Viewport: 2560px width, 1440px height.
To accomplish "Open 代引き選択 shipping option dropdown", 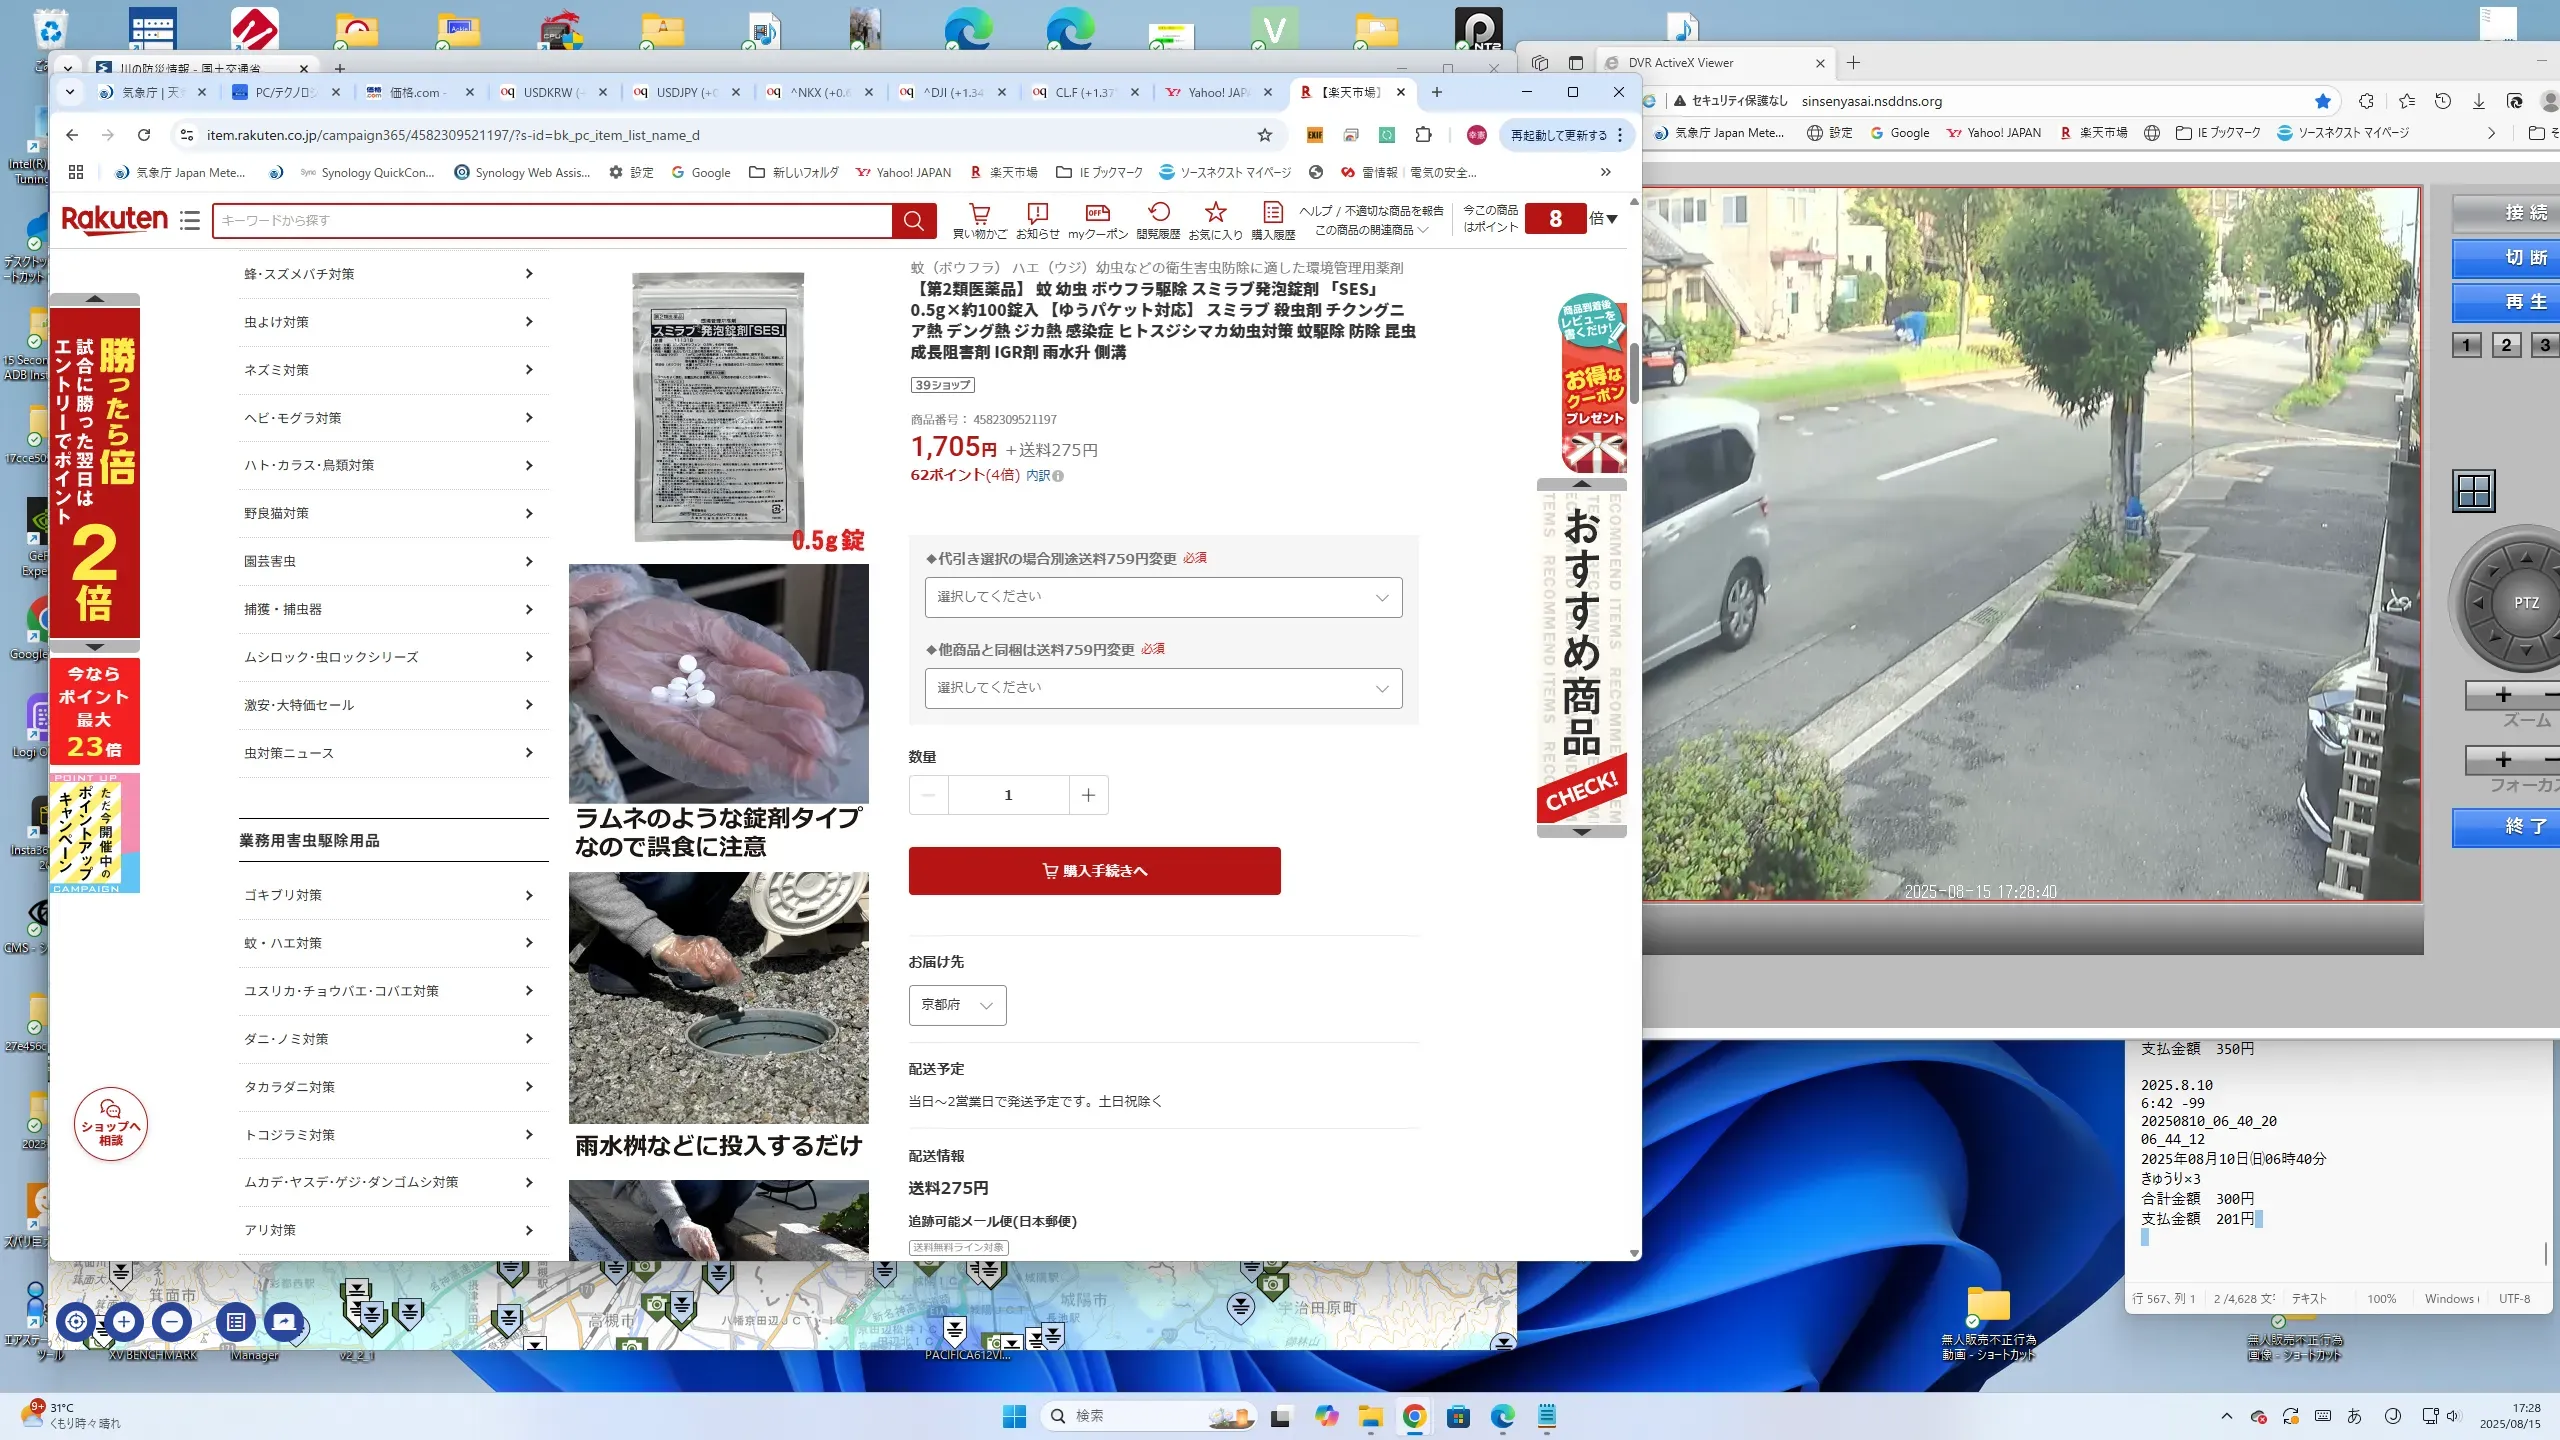I will [1163, 597].
